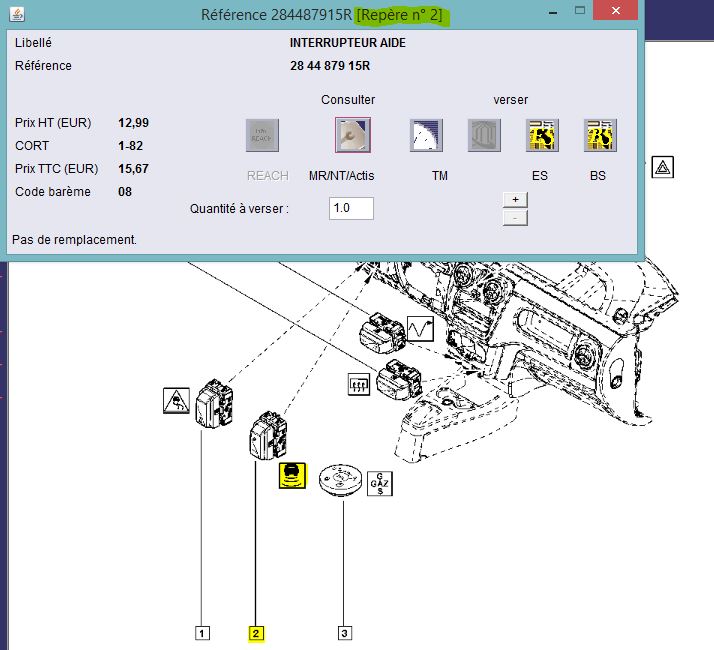This screenshot has height=650, width=714.
Task: Click the CORT value 1-82
Action: [131, 146]
